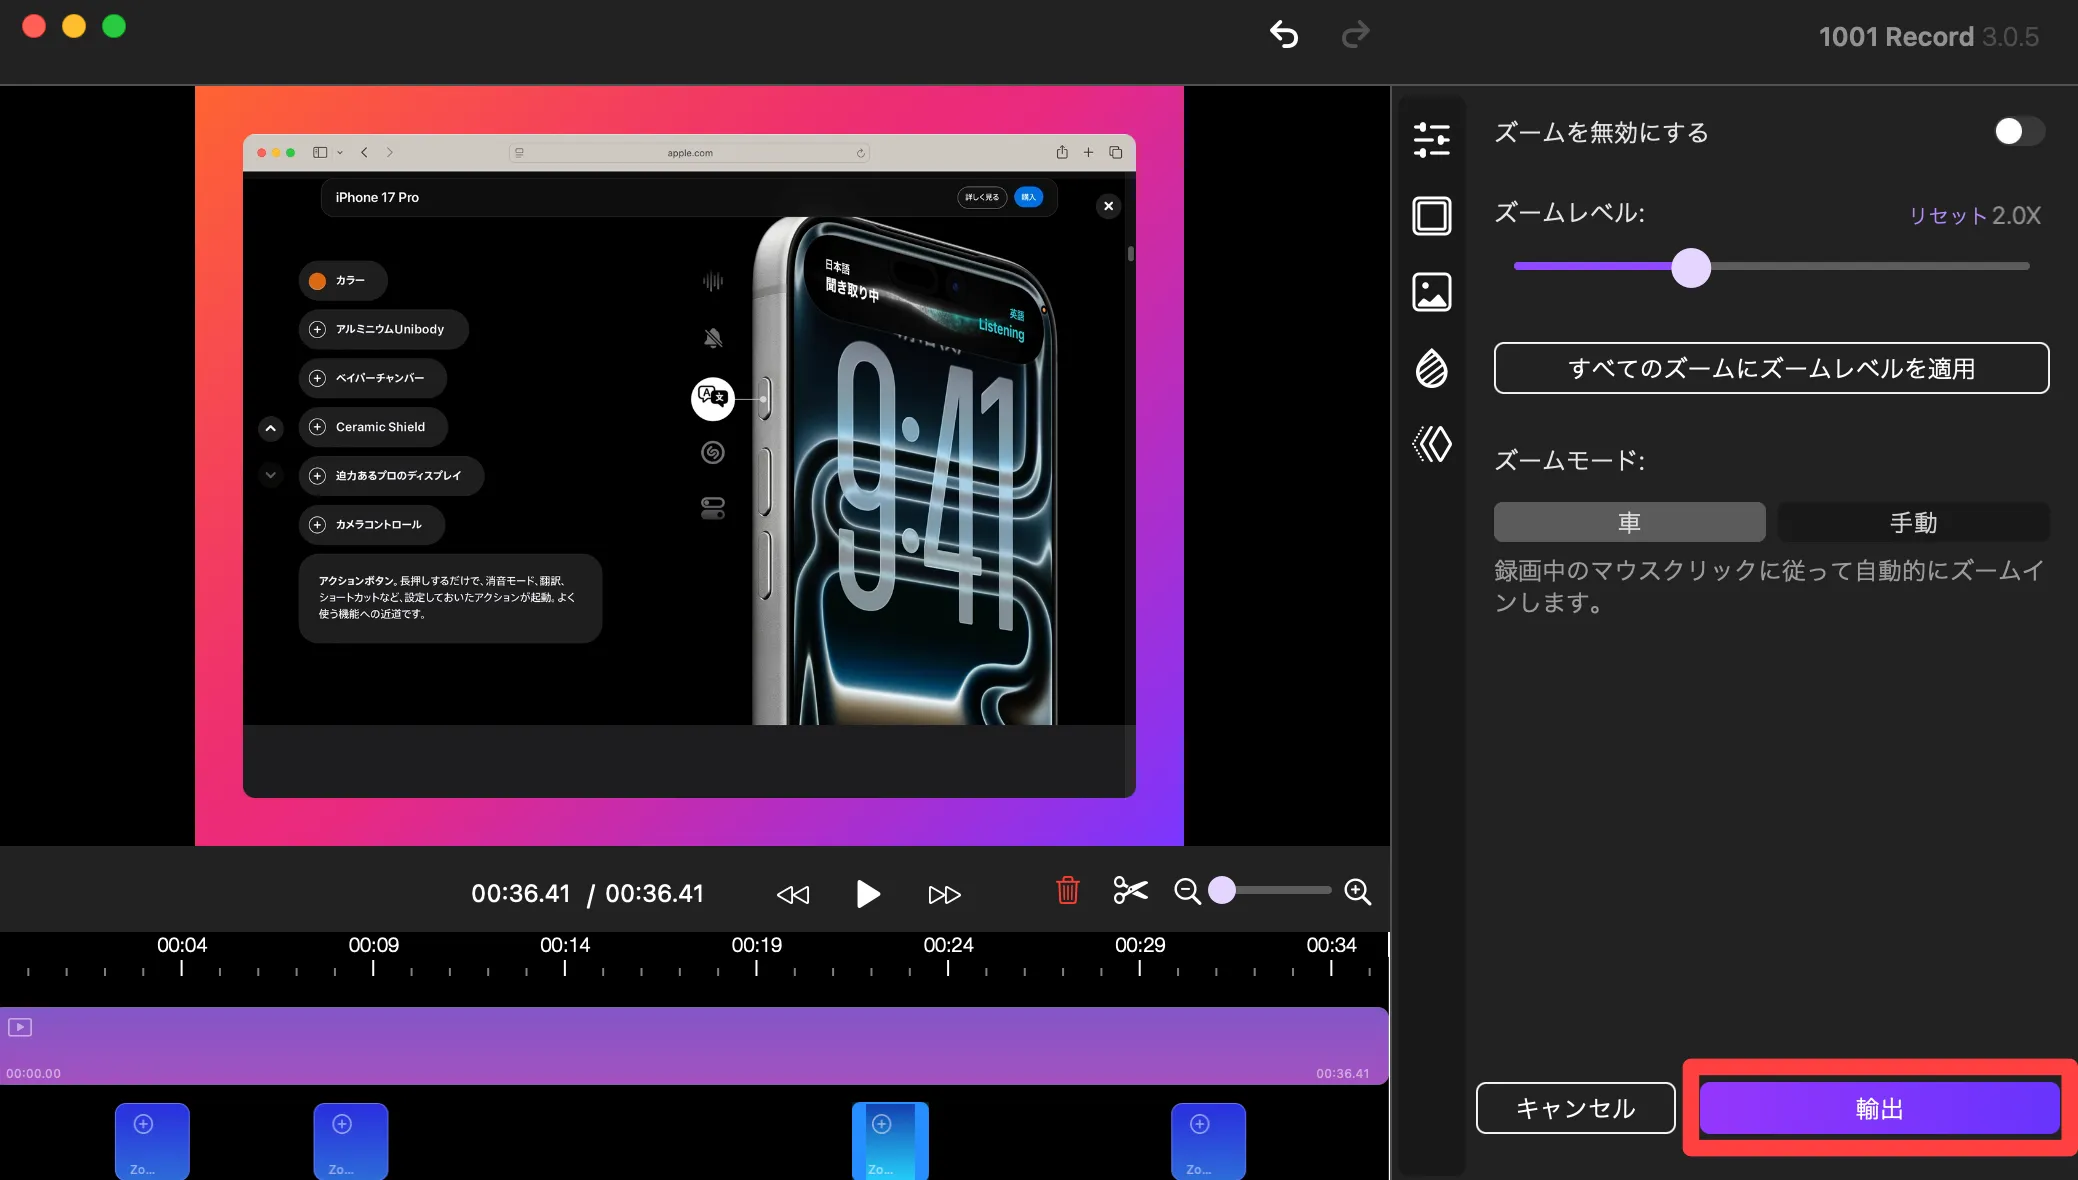Toggle the ズームを無効にする switch
Viewport: 2078px width, 1180px height.
coord(2018,131)
